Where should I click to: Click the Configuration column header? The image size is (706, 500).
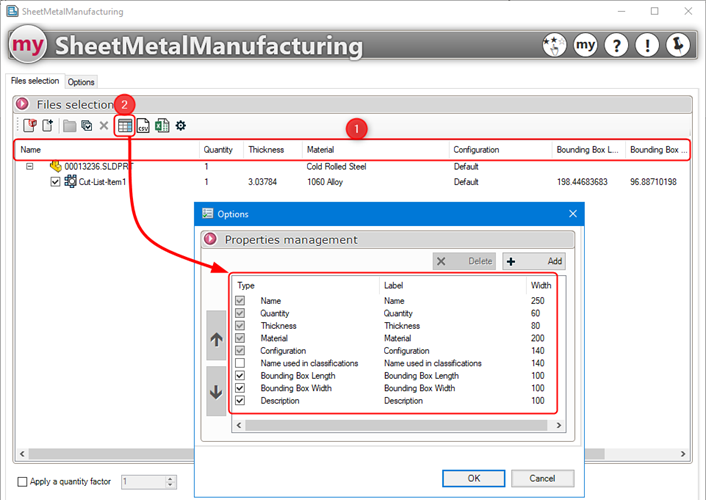[500, 150]
